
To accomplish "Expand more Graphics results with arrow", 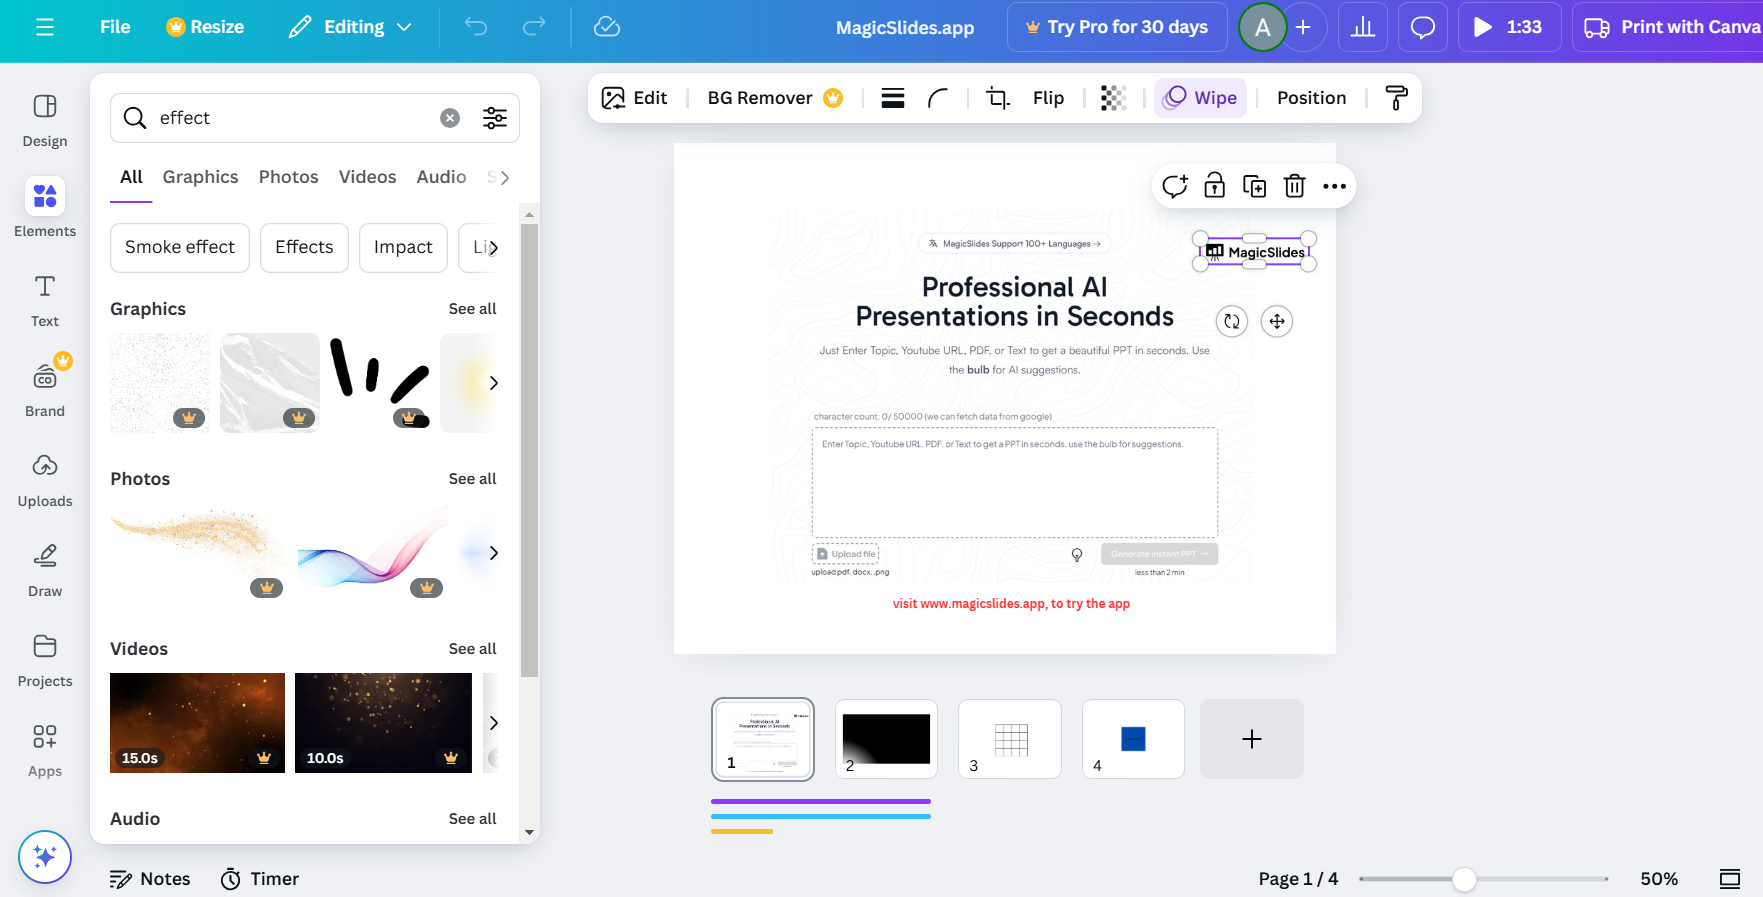I will coord(493,383).
